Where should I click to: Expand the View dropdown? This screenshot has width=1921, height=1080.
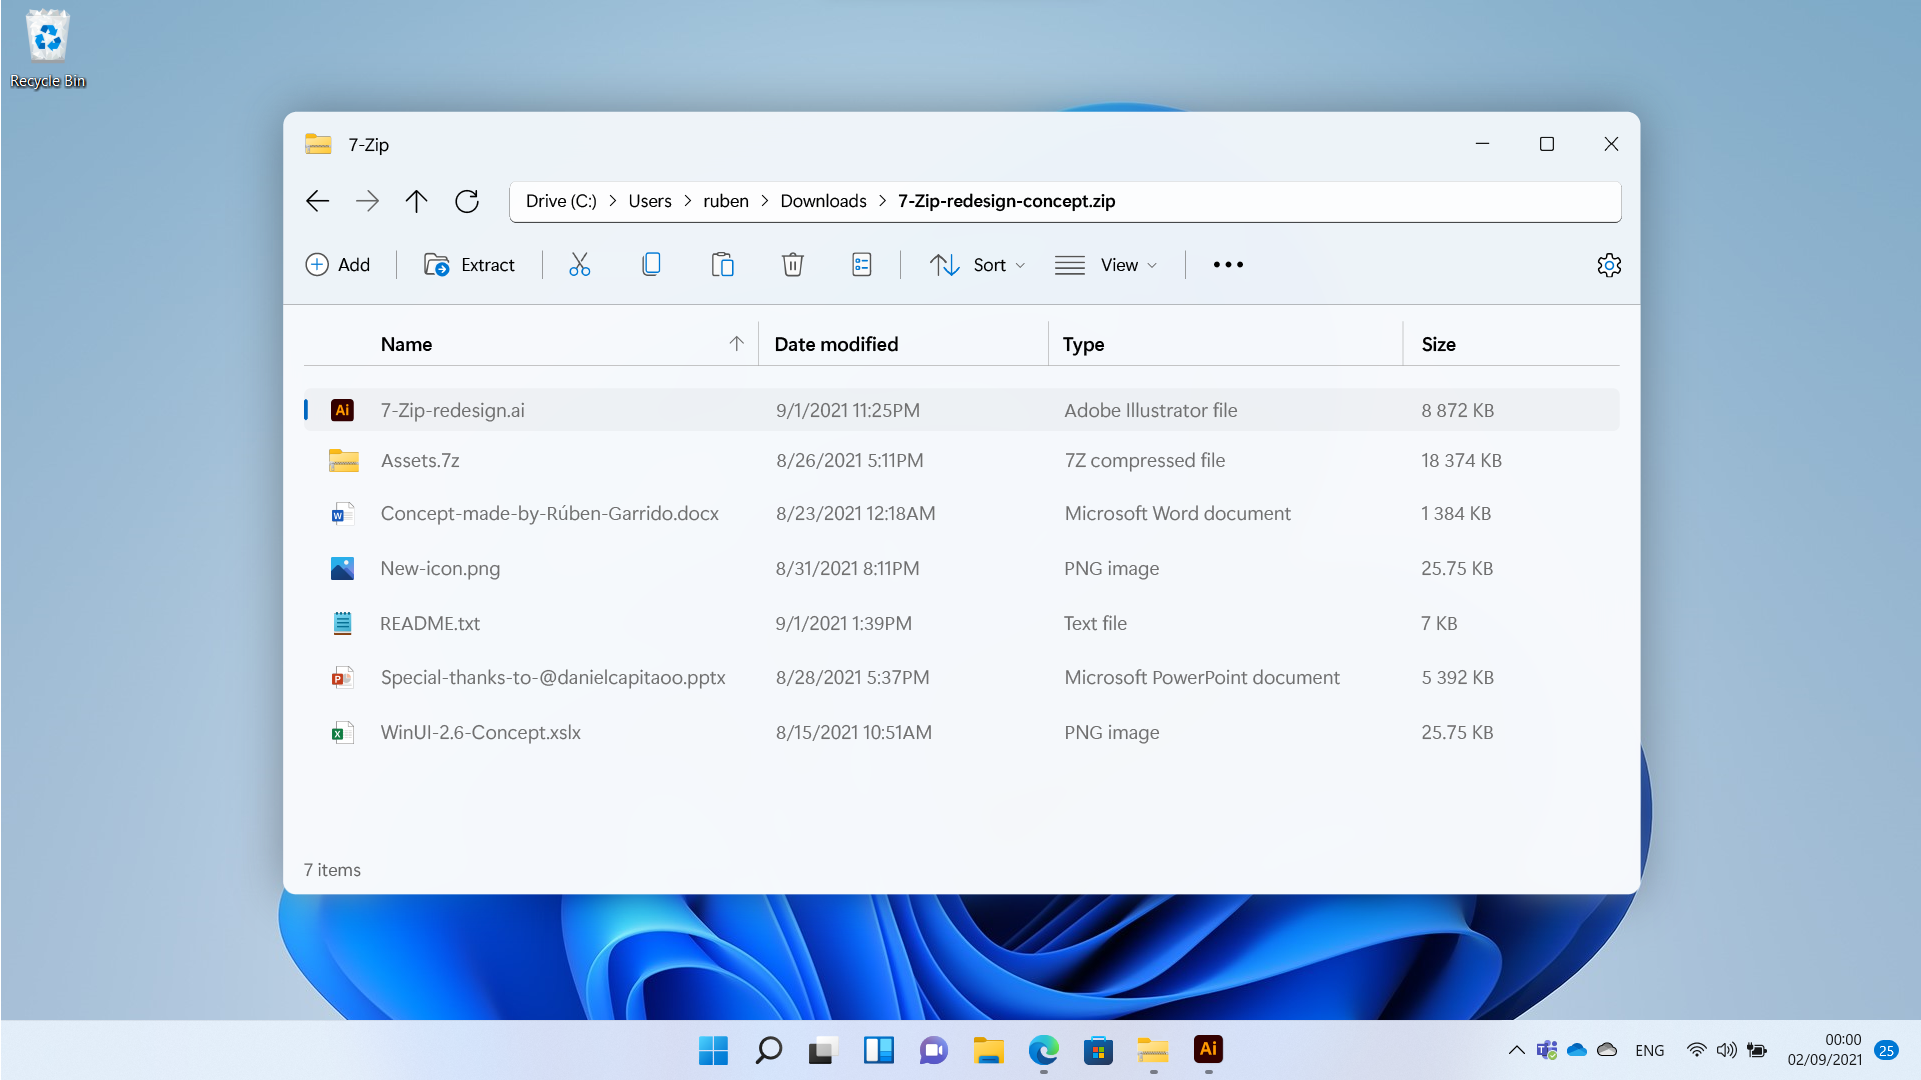[1106, 265]
